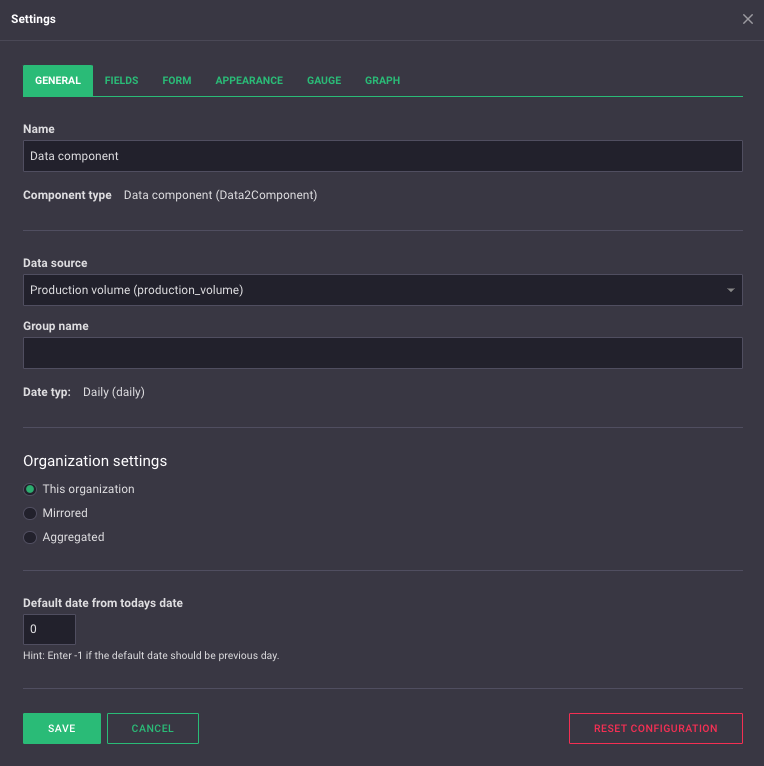Switch to the Gauge tab
Viewport: 764px width, 766px height.
pyautogui.click(x=324, y=81)
